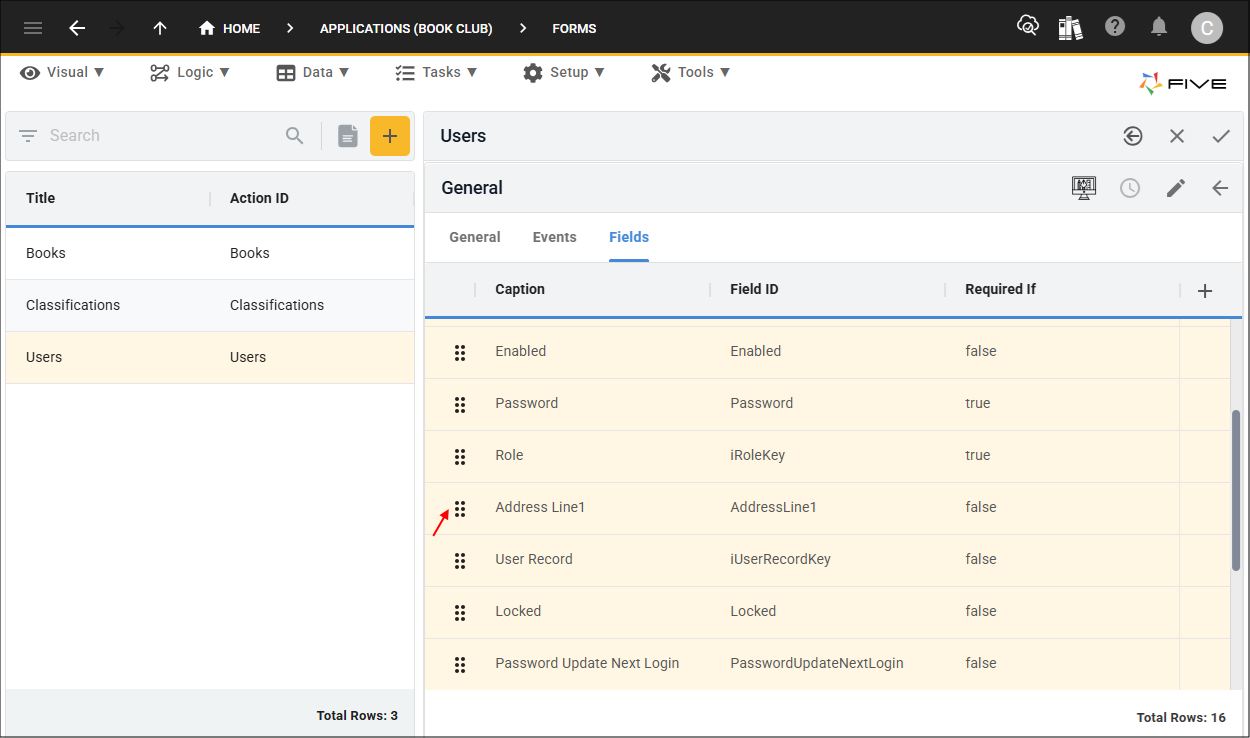The image size is (1250, 738).
Task: Open the Tasks menu
Action: [436, 72]
